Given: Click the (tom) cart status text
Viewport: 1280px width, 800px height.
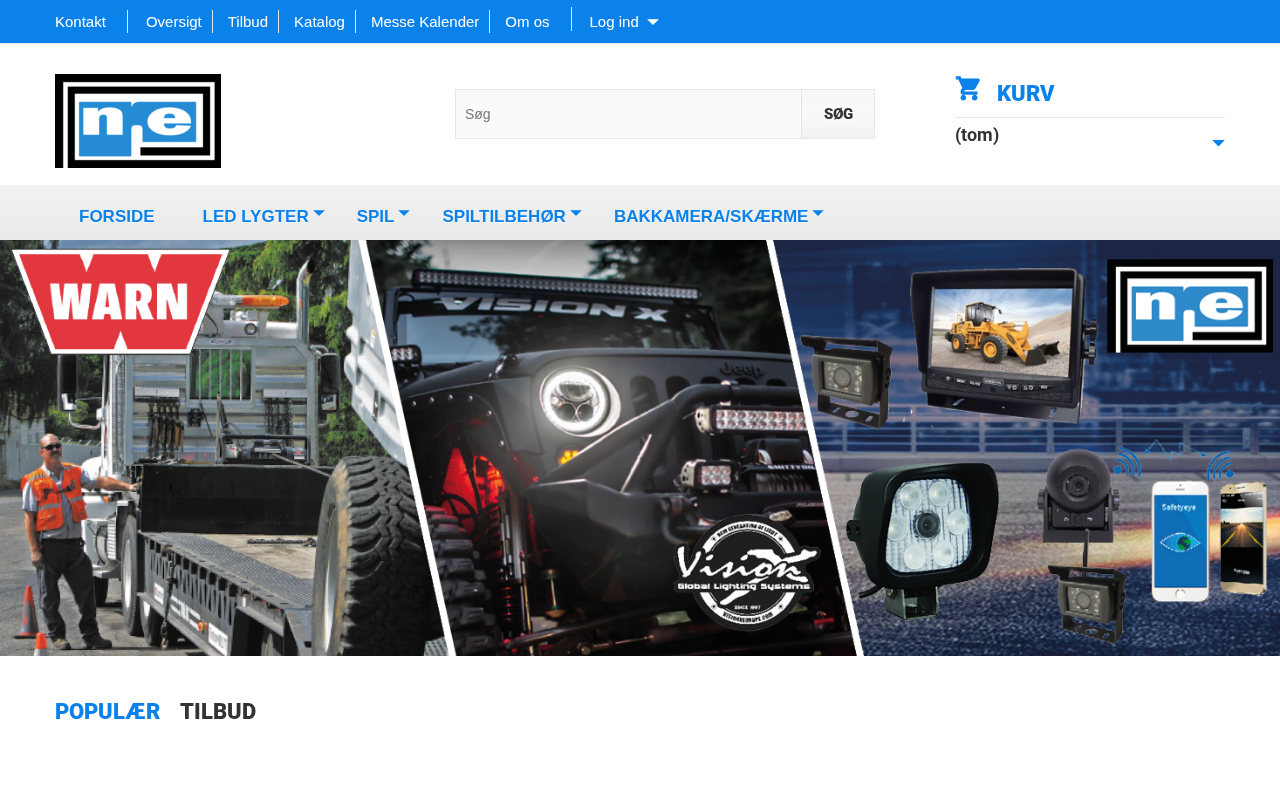Looking at the screenshot, I should (x=977, y=135).
